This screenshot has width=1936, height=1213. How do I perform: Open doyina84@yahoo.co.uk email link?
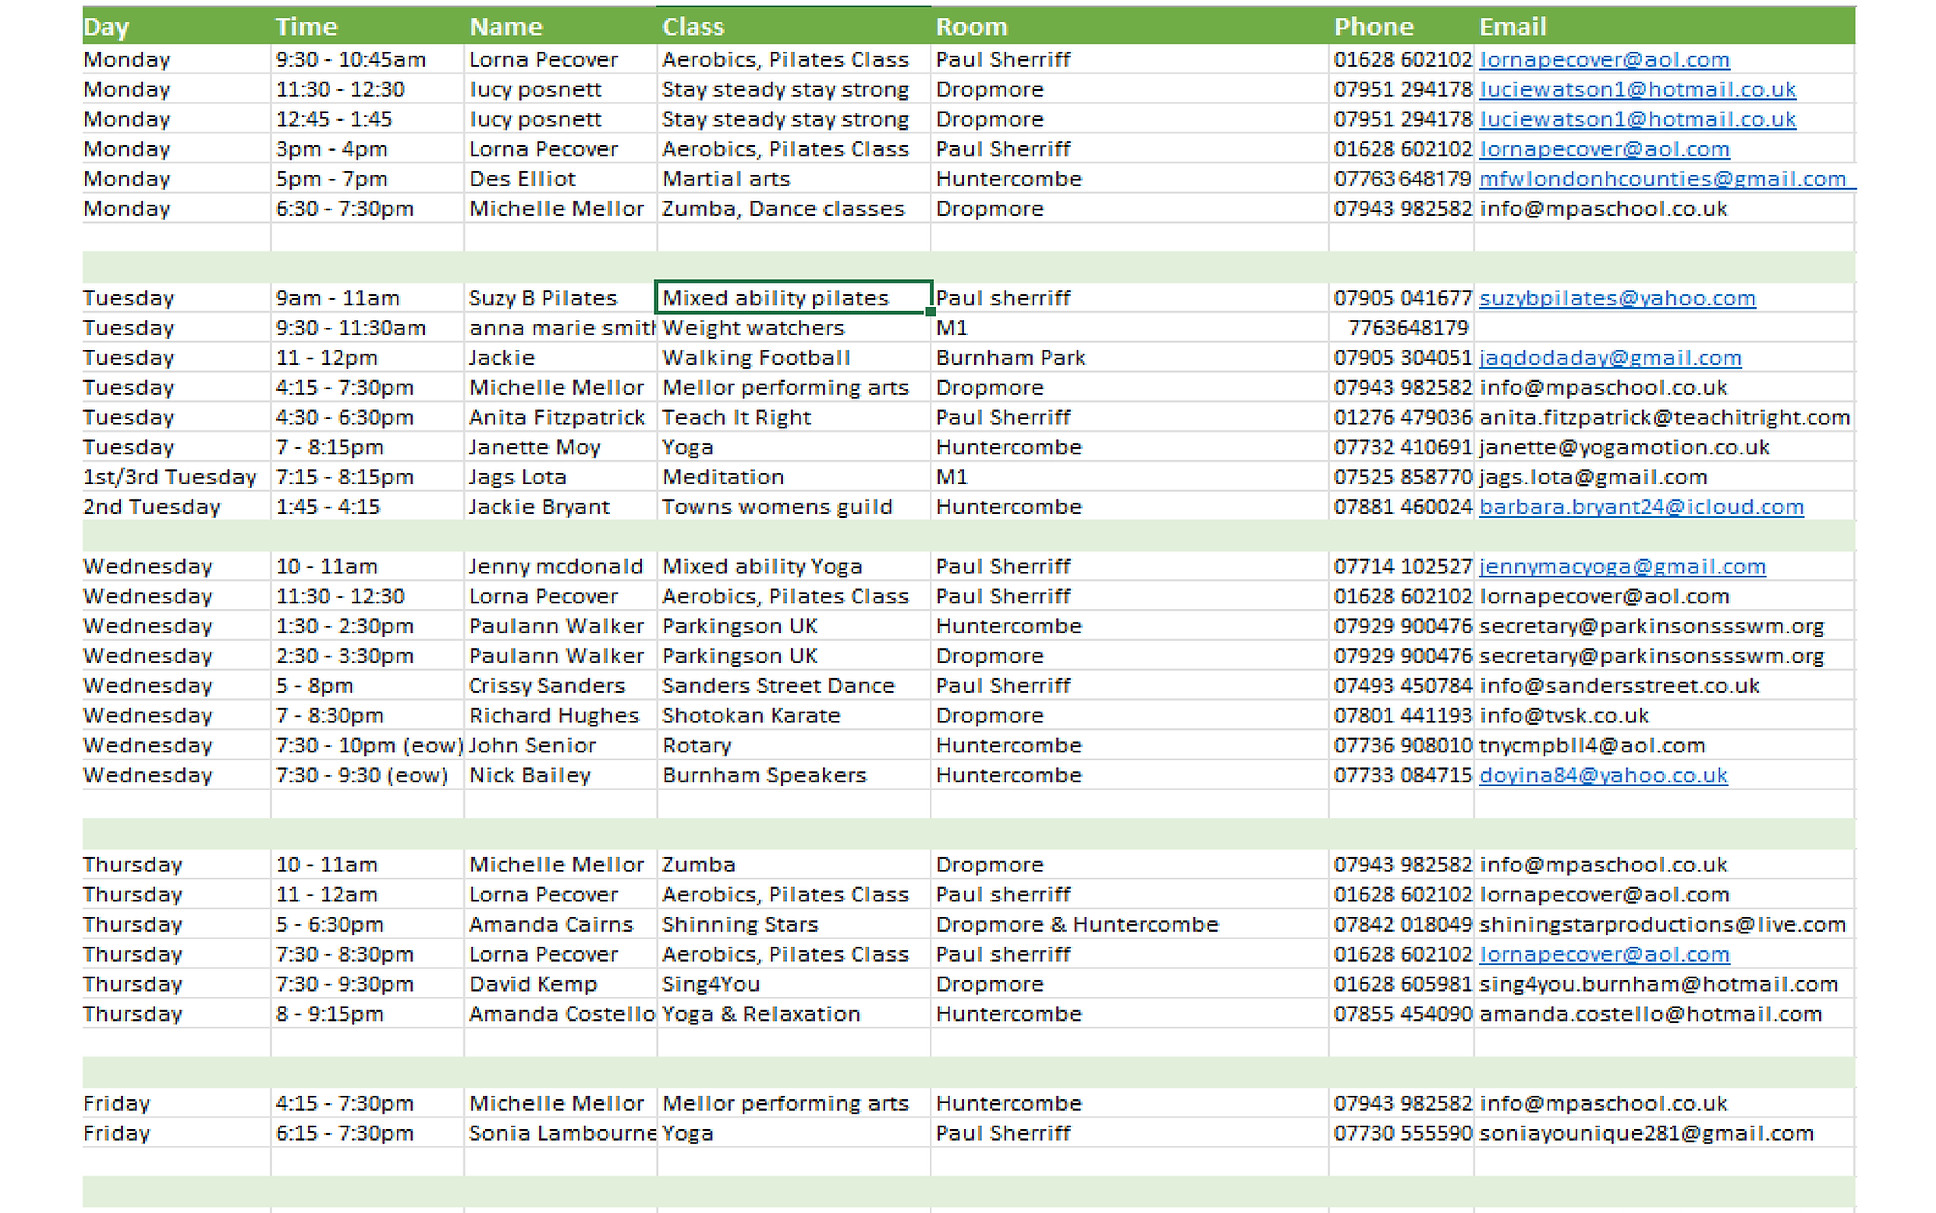click(1603, 775)
